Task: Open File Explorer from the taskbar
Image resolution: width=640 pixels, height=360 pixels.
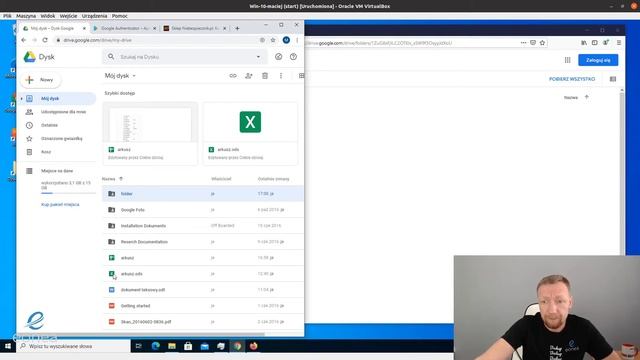Action: click(x=172, y=346)
